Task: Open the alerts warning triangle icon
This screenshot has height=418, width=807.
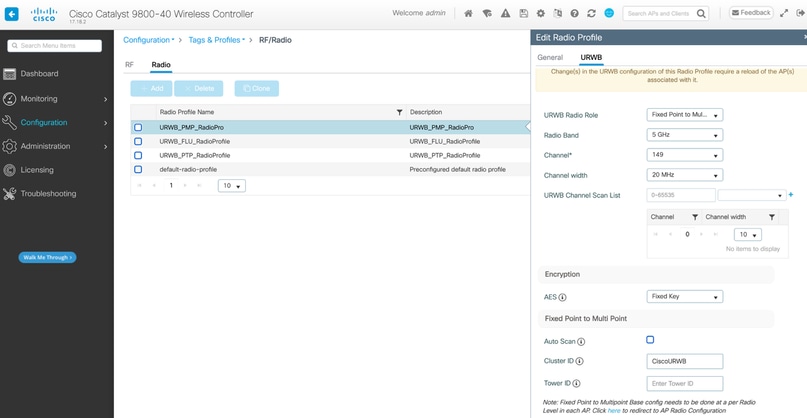Action: 505,14
